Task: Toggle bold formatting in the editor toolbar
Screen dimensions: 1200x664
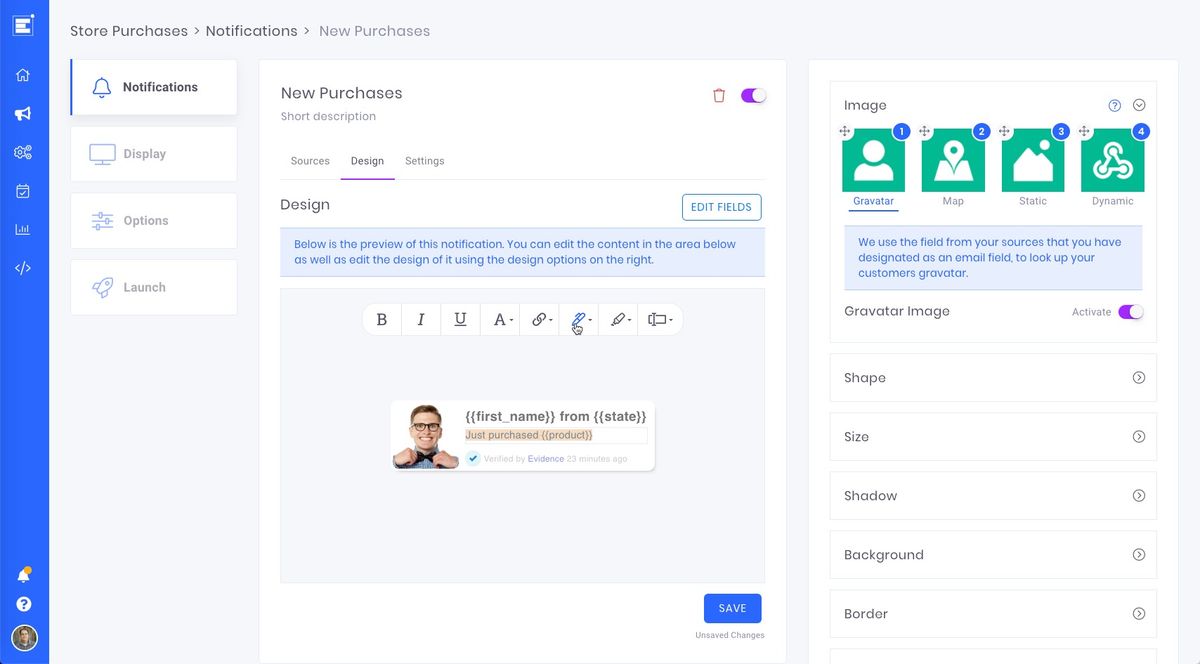Action: coord(381,319)
